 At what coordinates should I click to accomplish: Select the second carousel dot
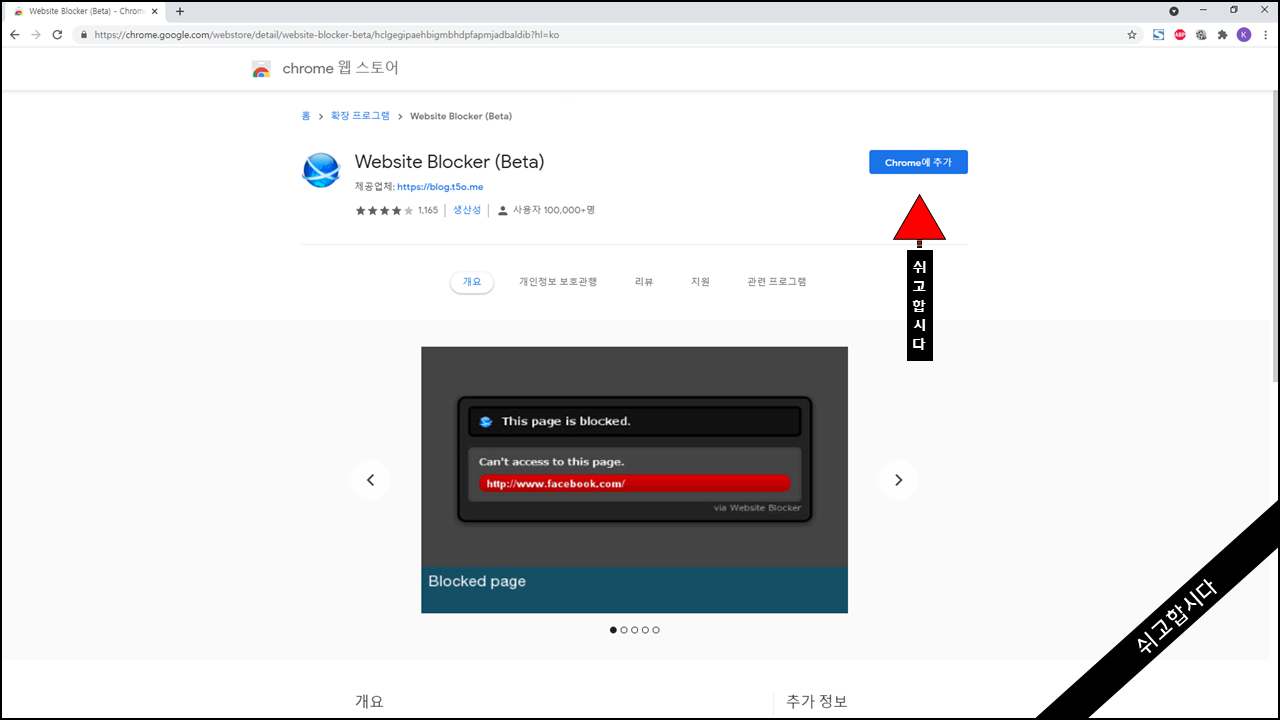pos(624,630)
